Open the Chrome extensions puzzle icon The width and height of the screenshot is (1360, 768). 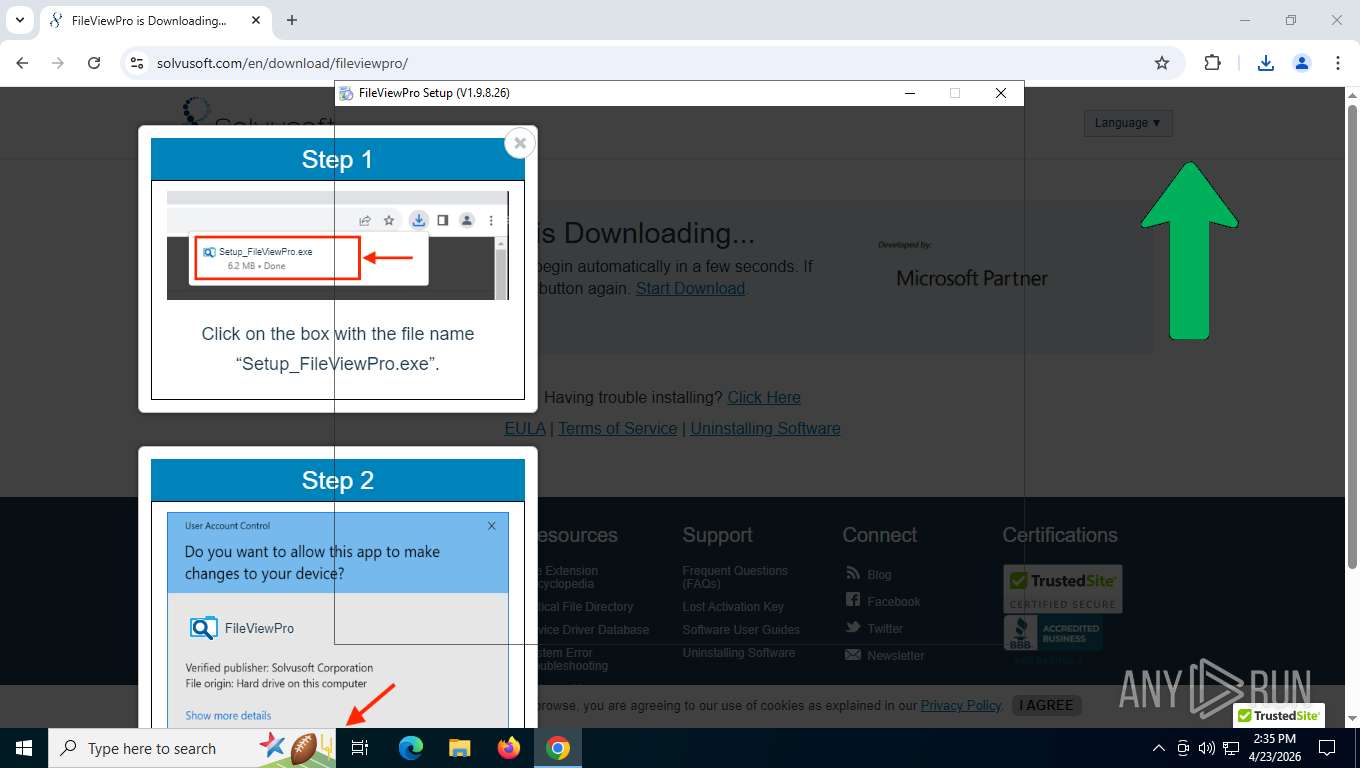[1212, 63]
